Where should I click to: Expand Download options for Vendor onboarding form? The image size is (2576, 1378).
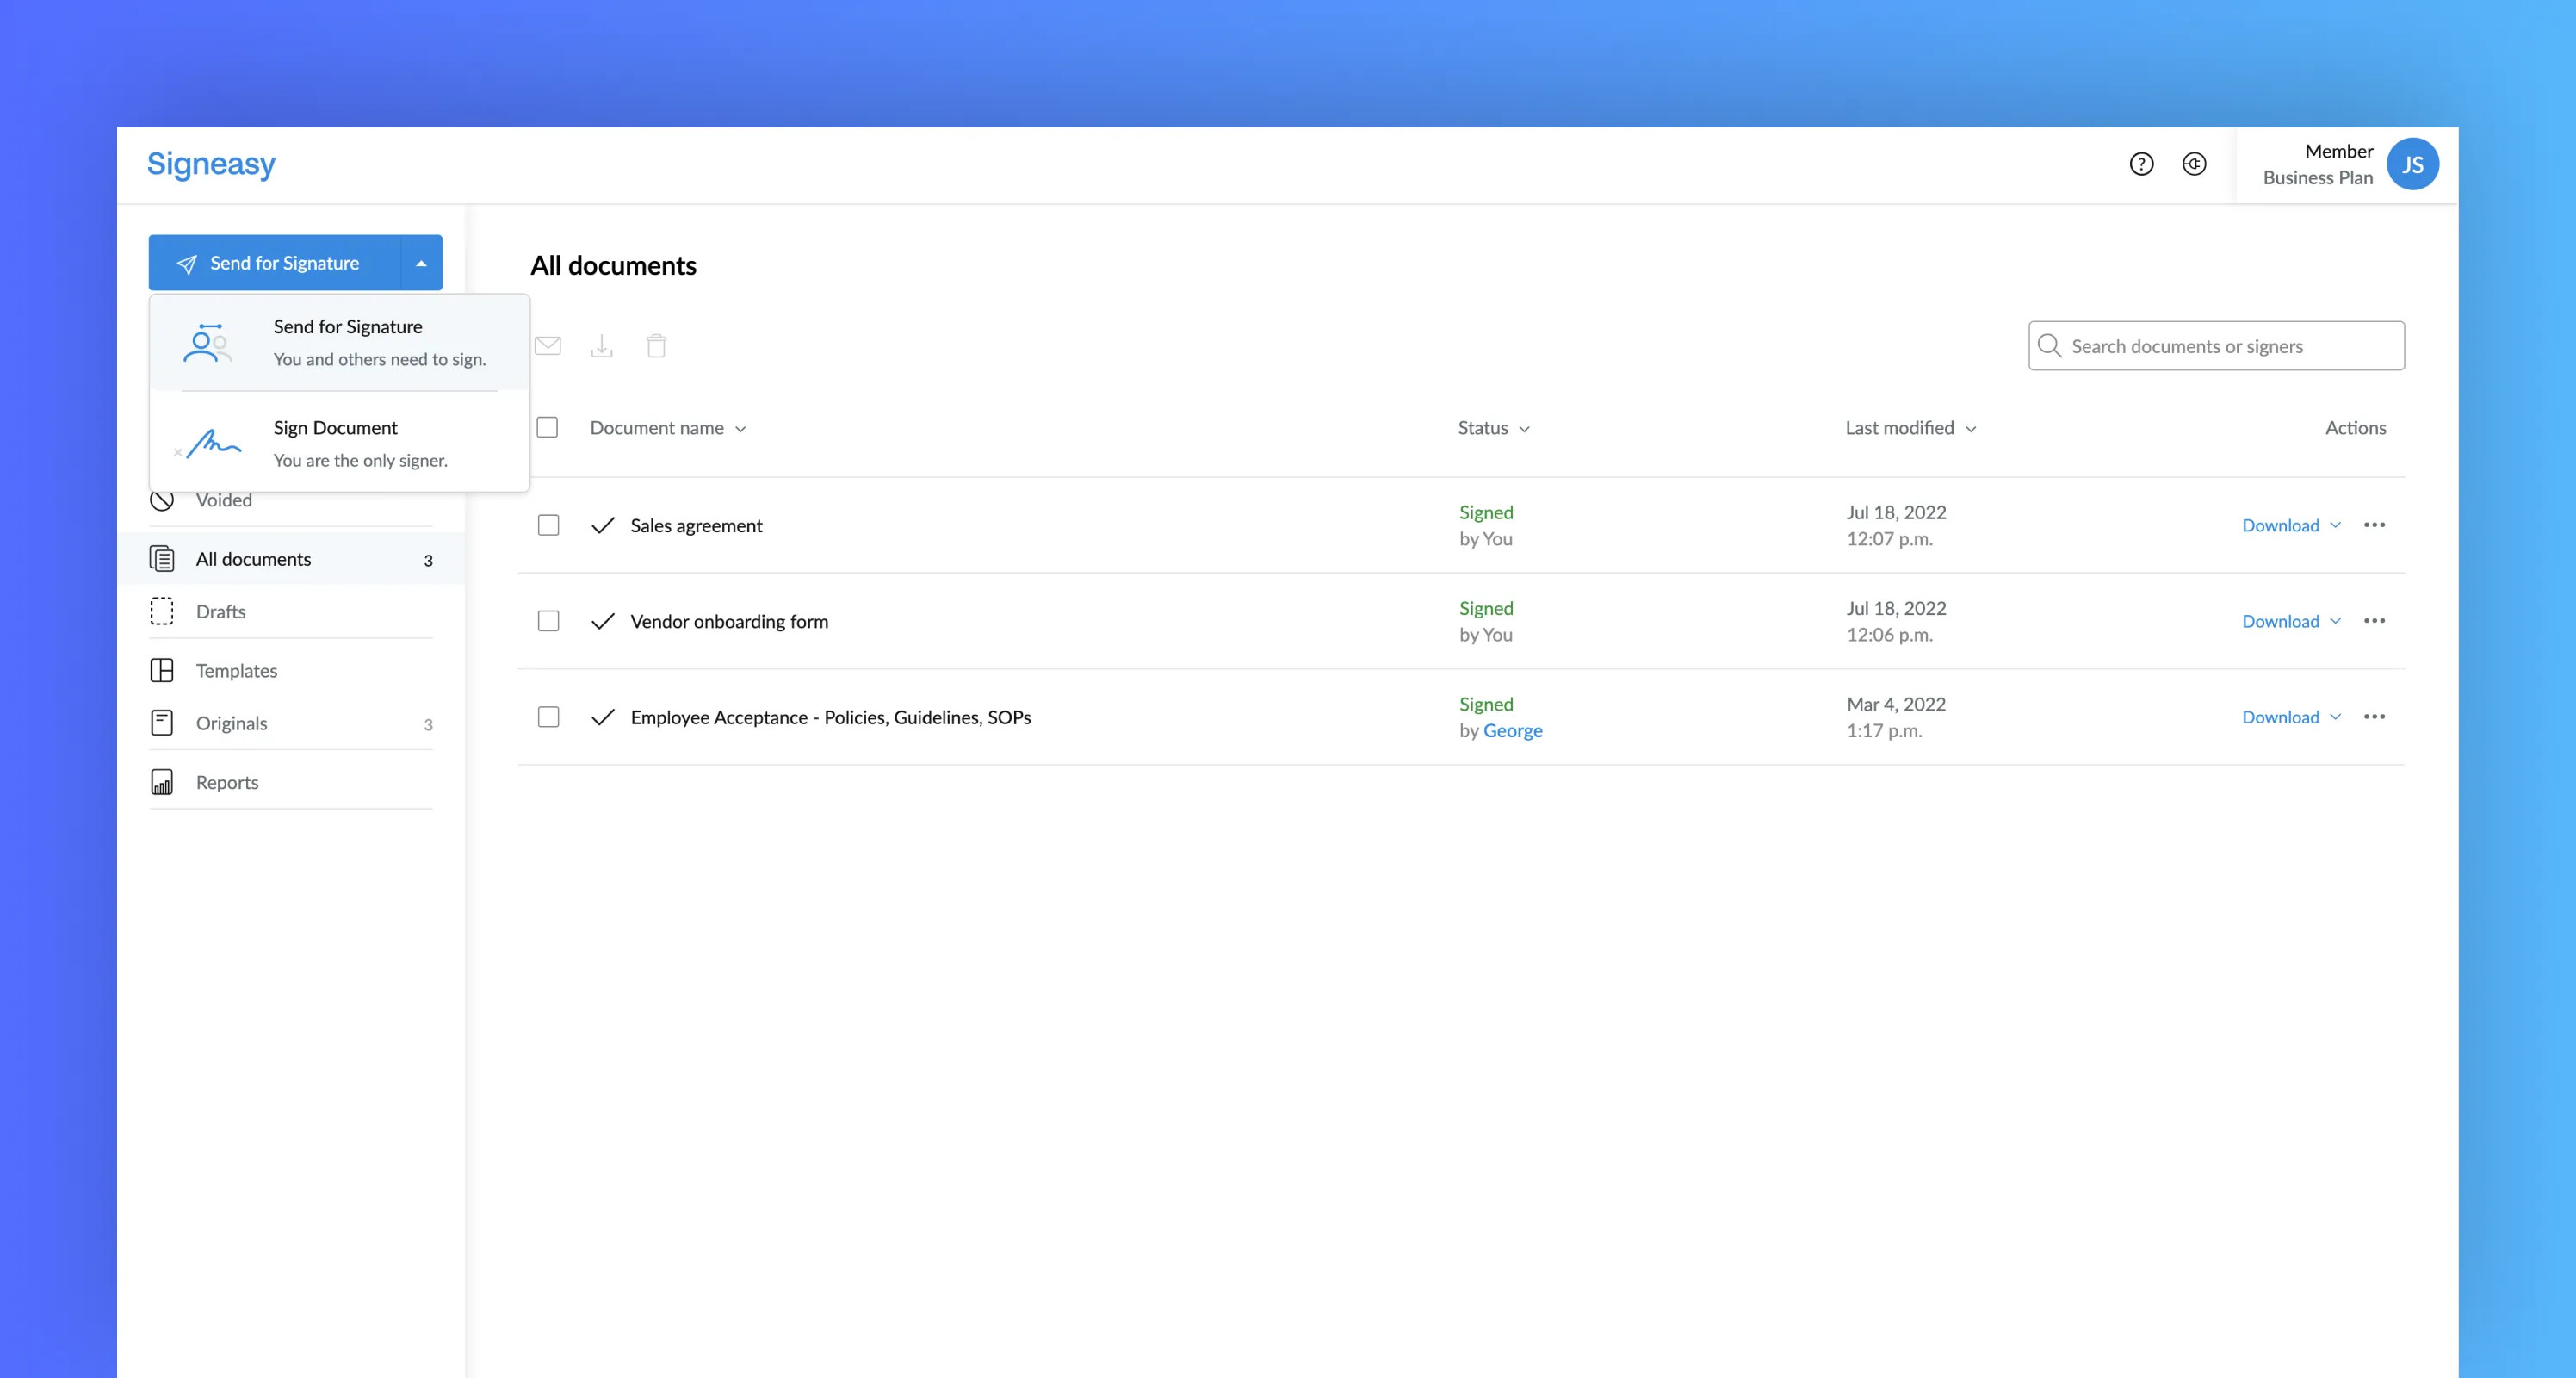(2336, 621)
